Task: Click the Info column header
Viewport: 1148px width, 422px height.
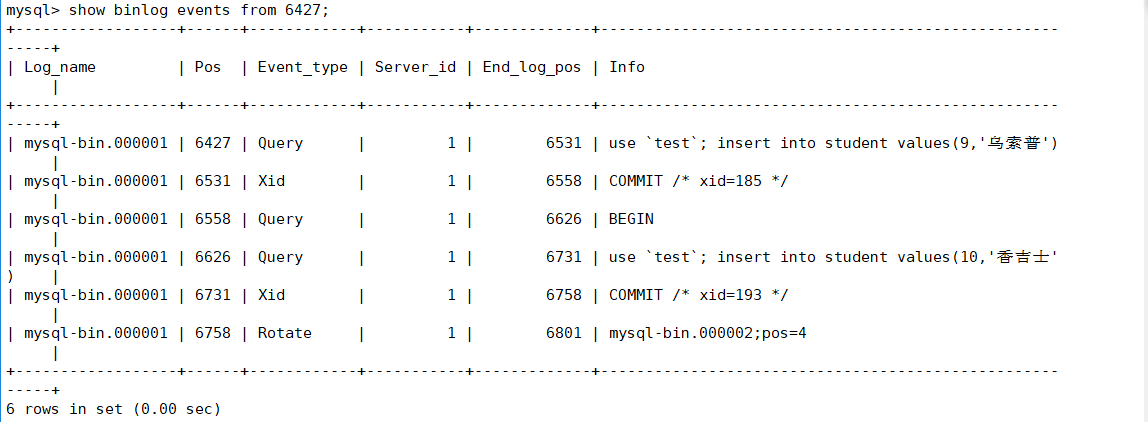Action: coord(627,67)
